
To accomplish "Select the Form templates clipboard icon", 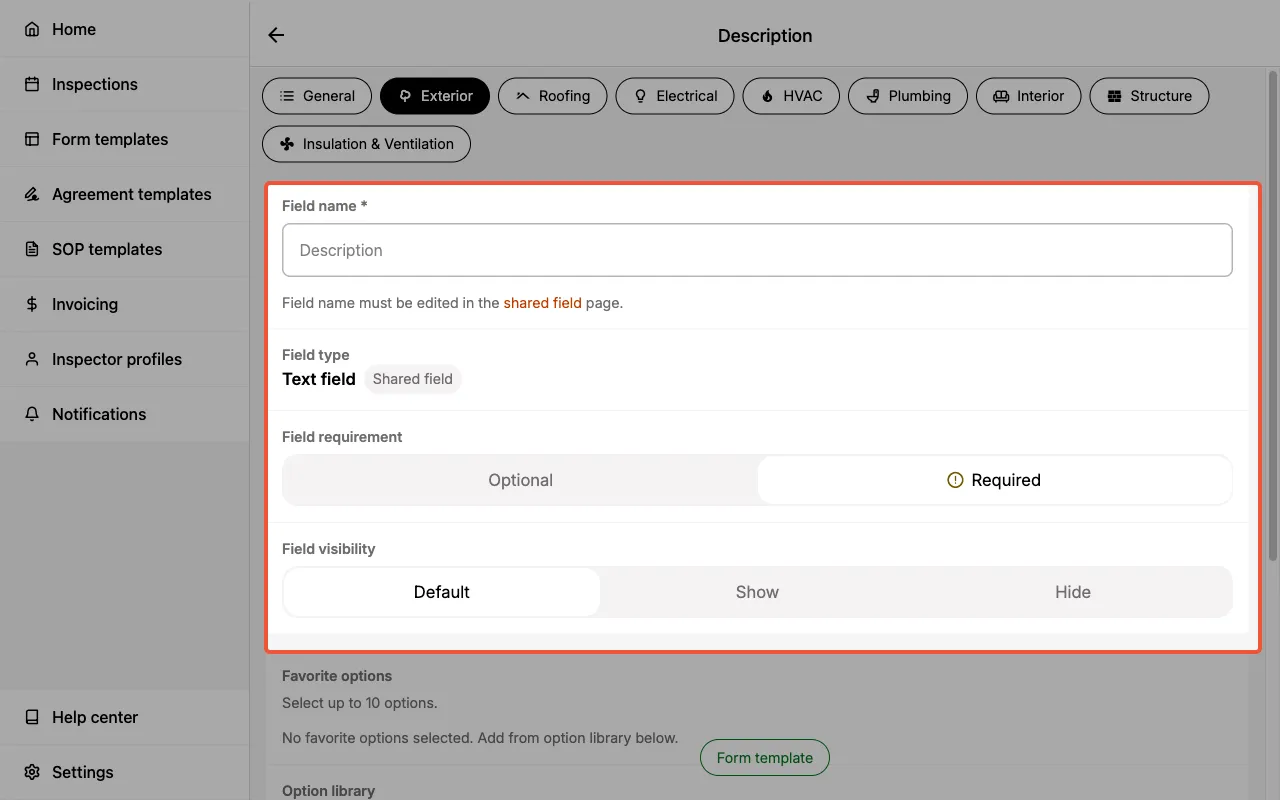I will tap(31, 139).
